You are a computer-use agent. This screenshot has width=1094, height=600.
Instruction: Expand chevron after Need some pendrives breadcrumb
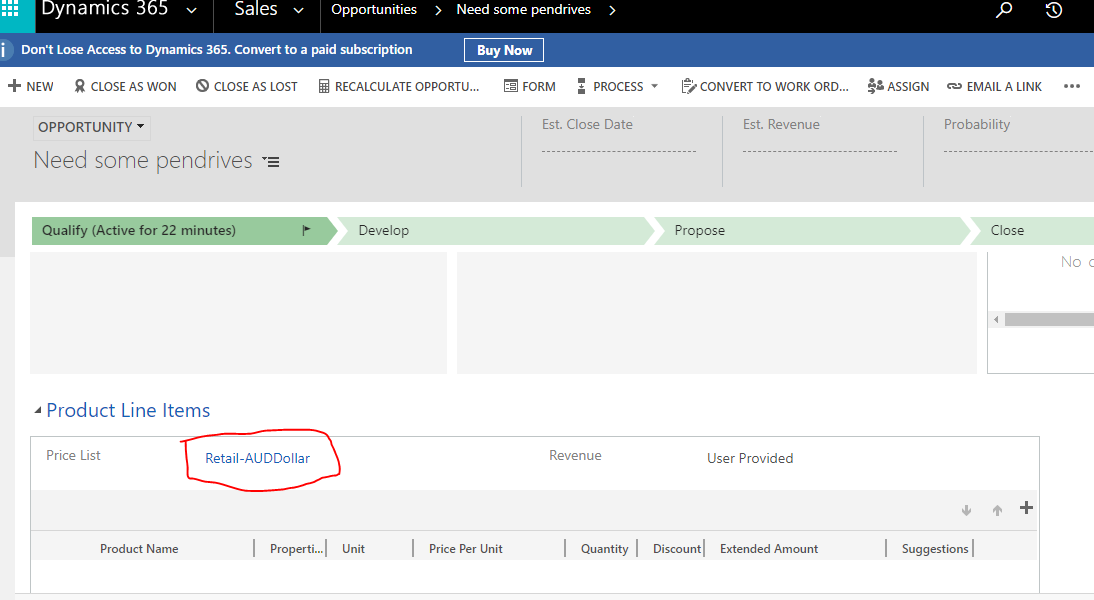pyautogui.click(x=612, y=10)
